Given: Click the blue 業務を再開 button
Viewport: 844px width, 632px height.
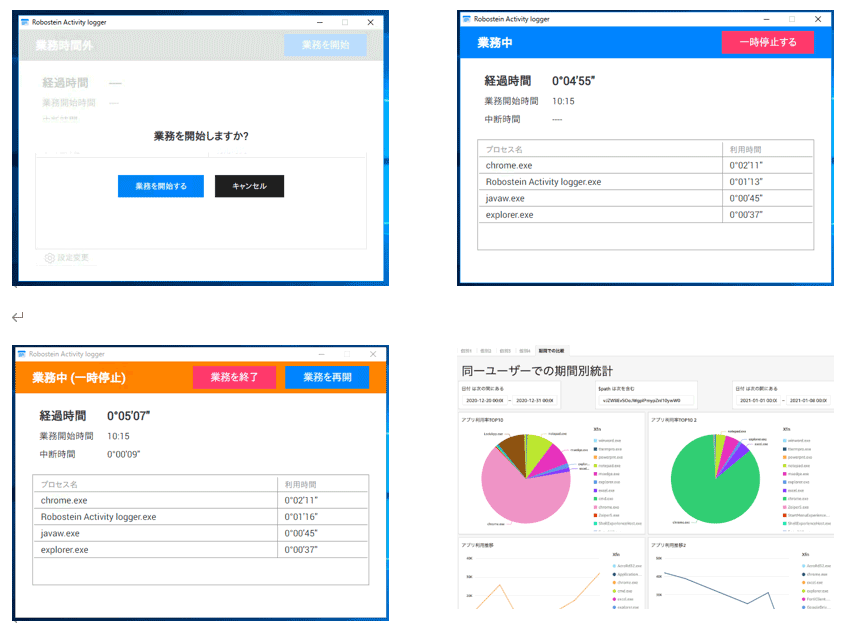Looking at the screenshot, I should pyautogui.click(x=327, y=377).
